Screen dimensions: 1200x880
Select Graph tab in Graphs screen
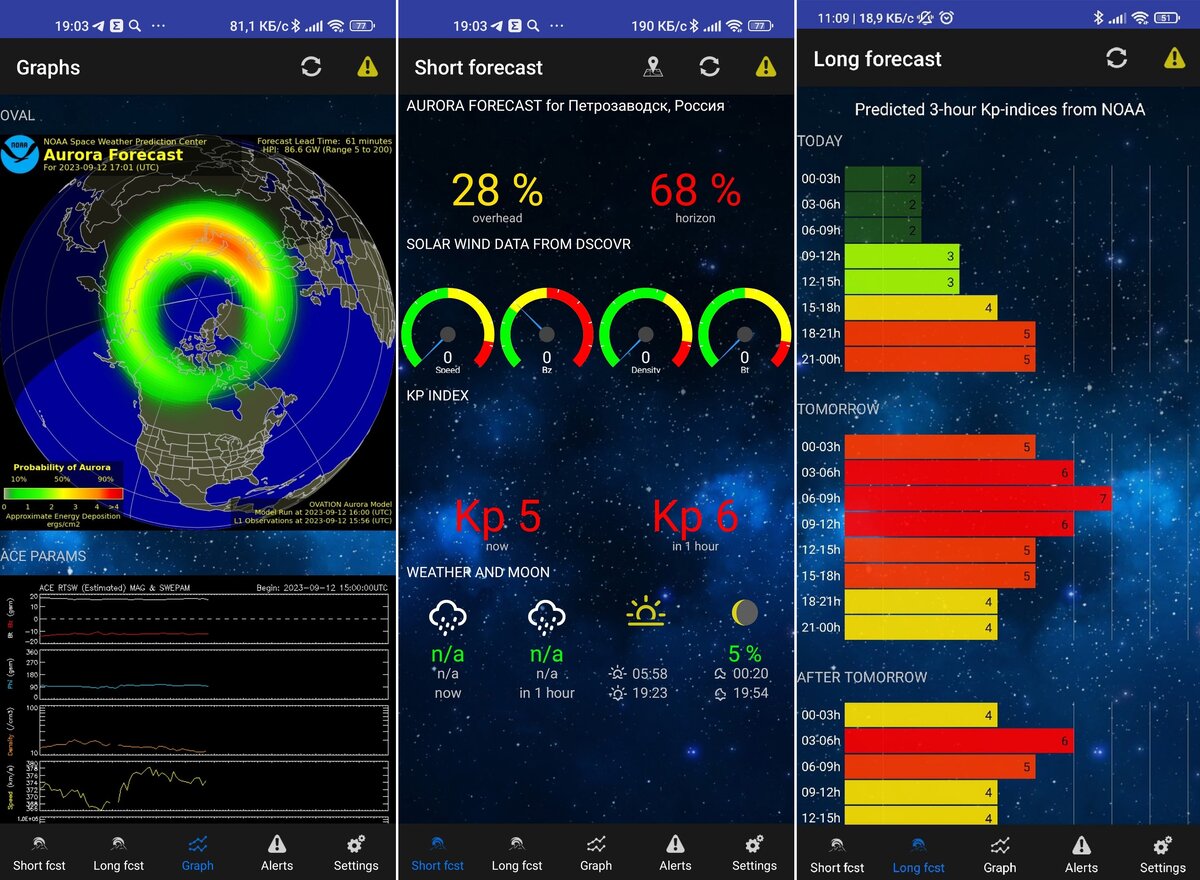tap(197, 853)
